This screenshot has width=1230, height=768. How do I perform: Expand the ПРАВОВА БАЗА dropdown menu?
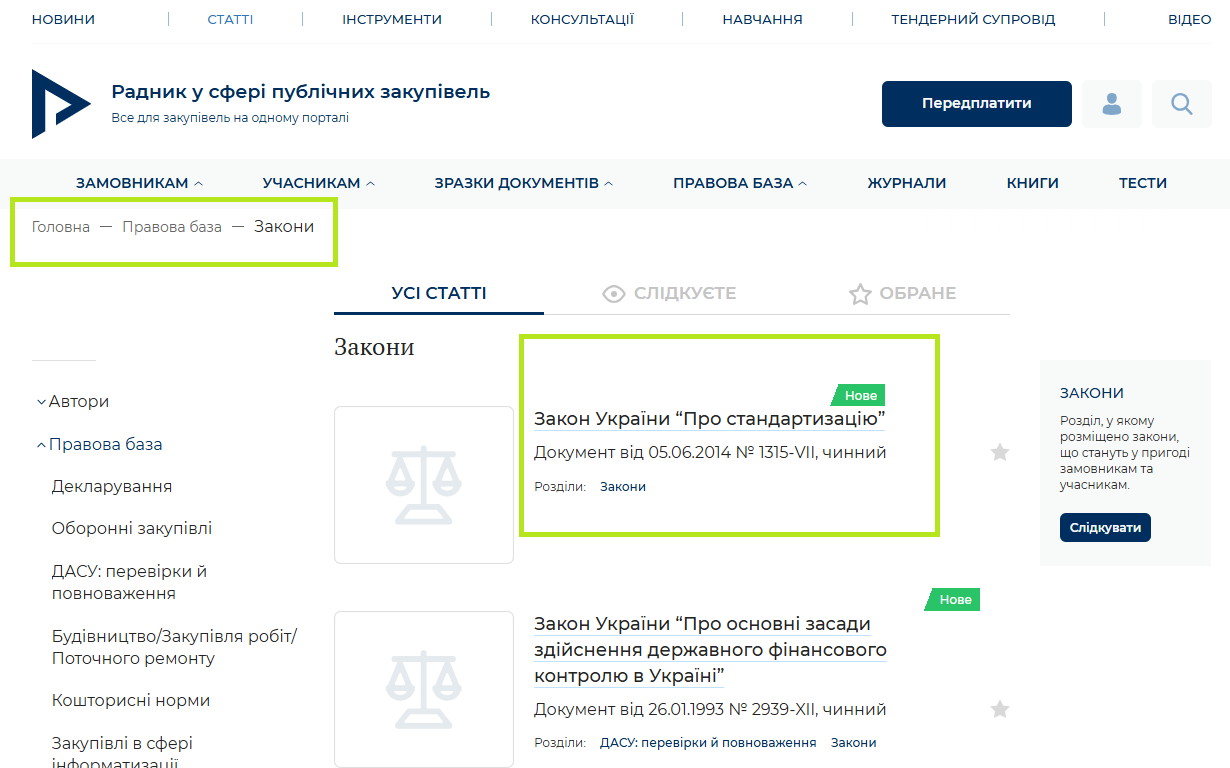(x=740, y=183)
